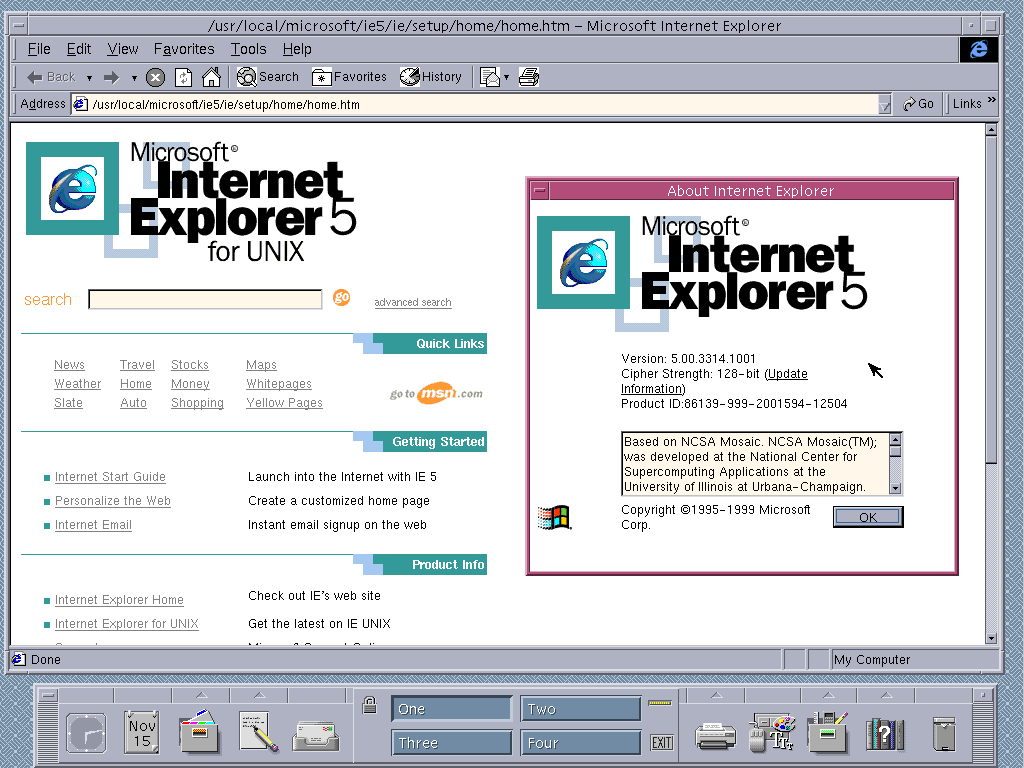Open the Personalize the Web link

point(112,501)
